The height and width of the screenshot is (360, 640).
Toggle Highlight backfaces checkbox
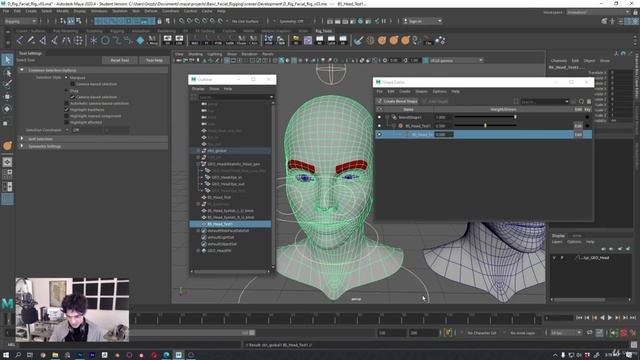[x=67, y=109]
